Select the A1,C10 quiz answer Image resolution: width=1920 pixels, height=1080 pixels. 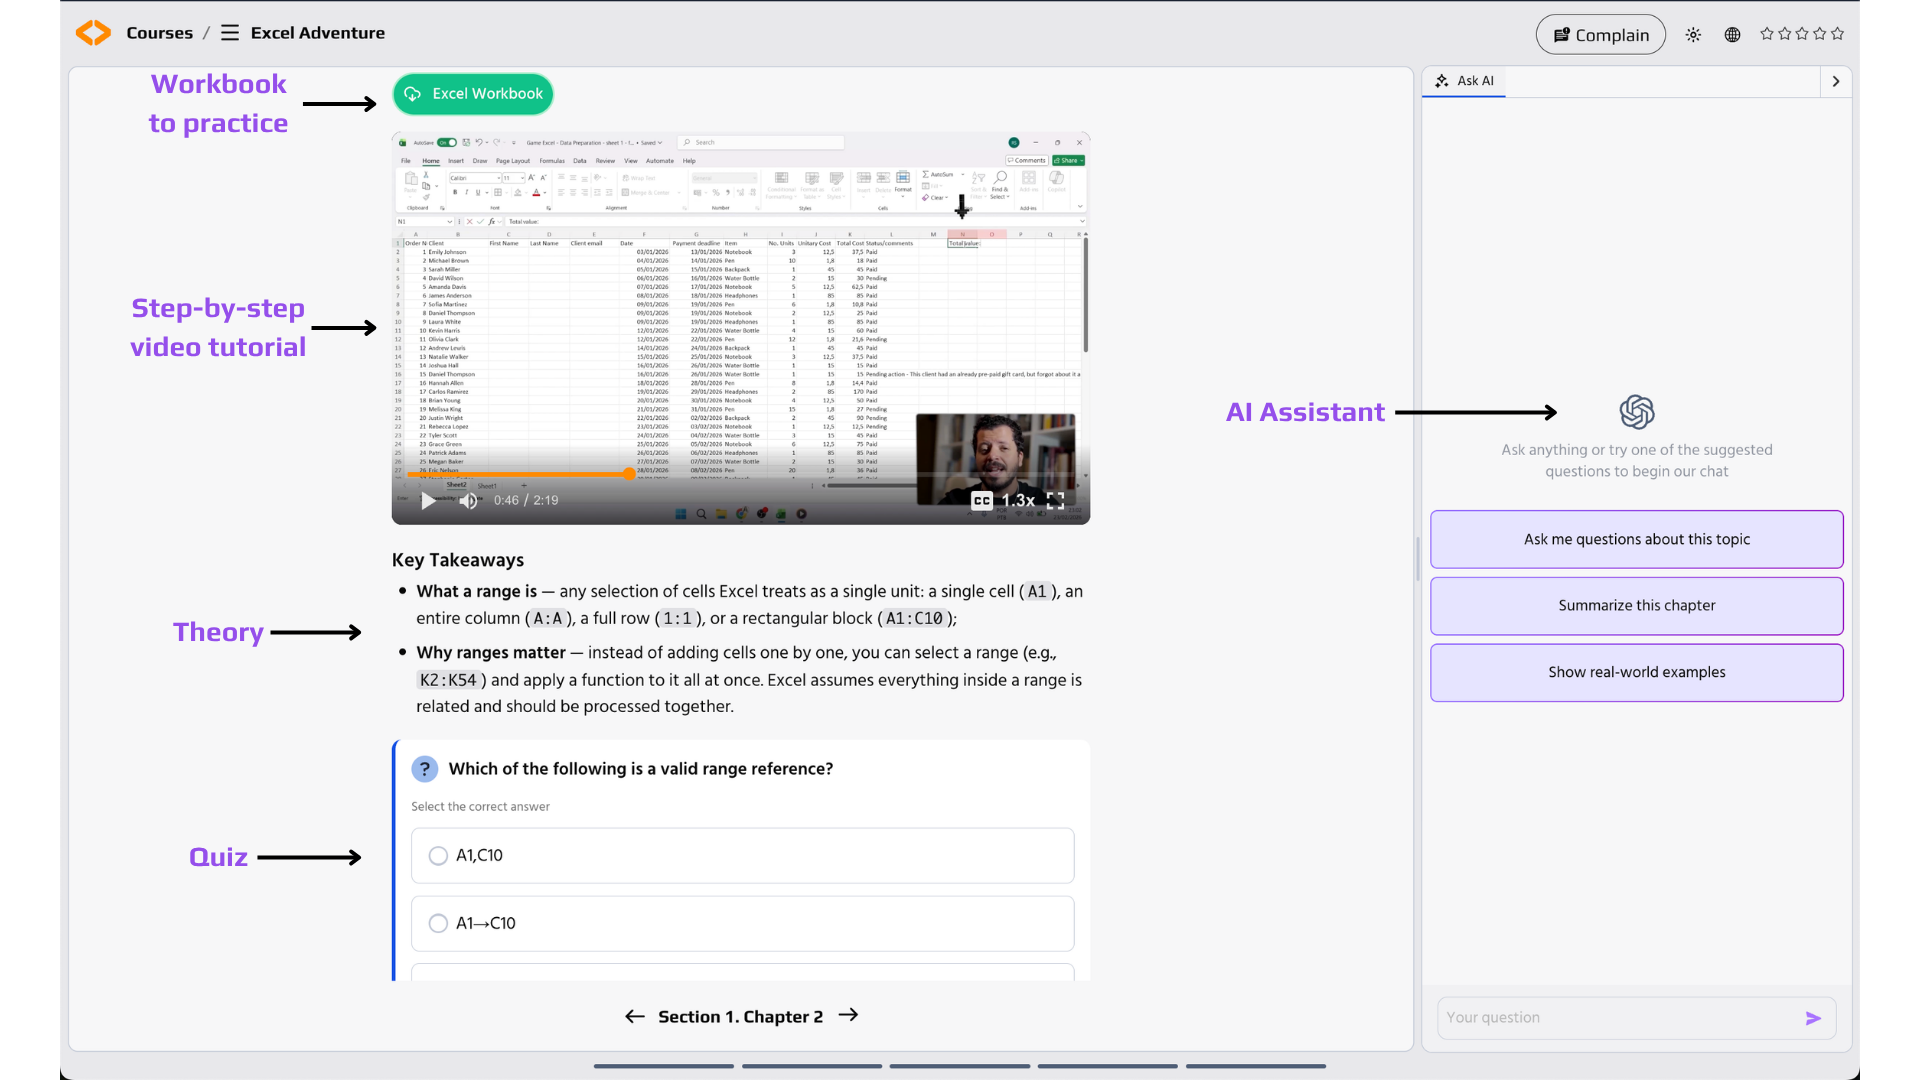743,856
